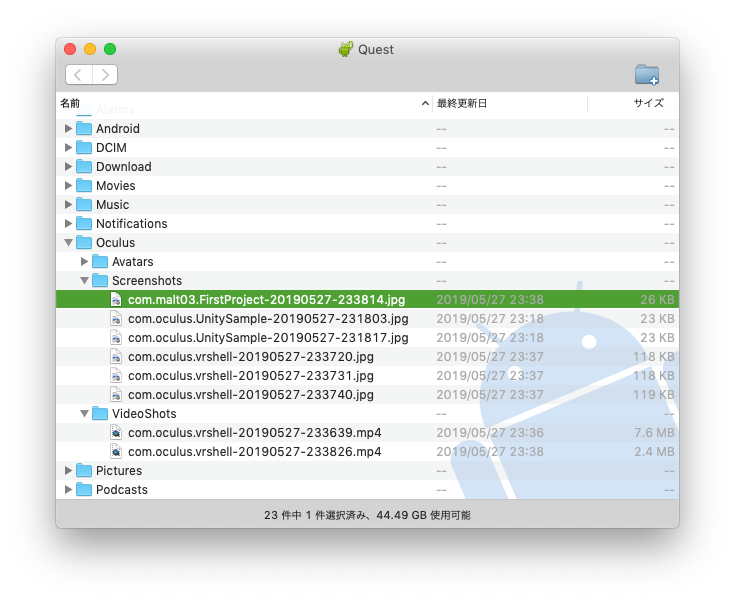
Task: Click the status bar 44.49 GB text
Action: (x=402, y=515)
